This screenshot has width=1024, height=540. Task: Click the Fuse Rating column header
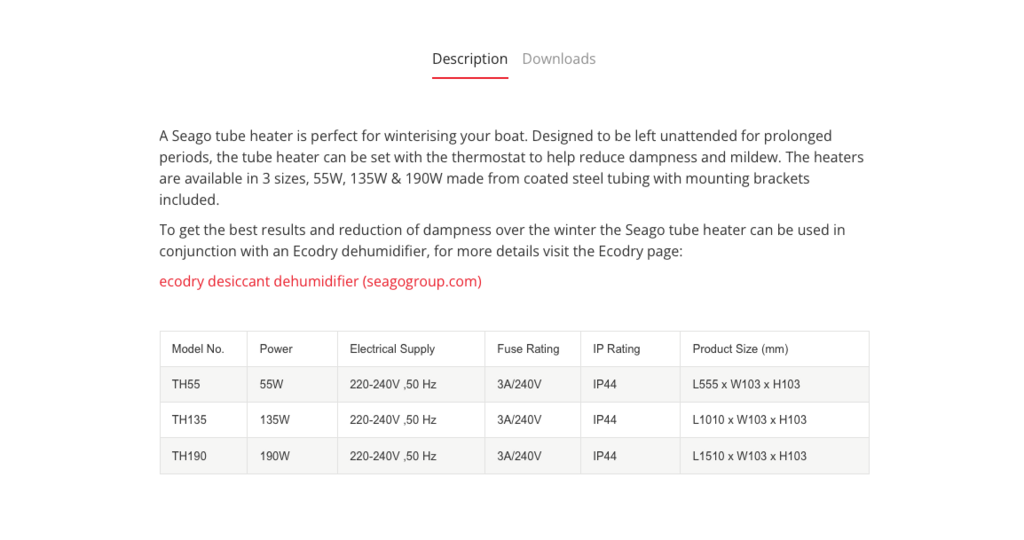click(533, 349)
